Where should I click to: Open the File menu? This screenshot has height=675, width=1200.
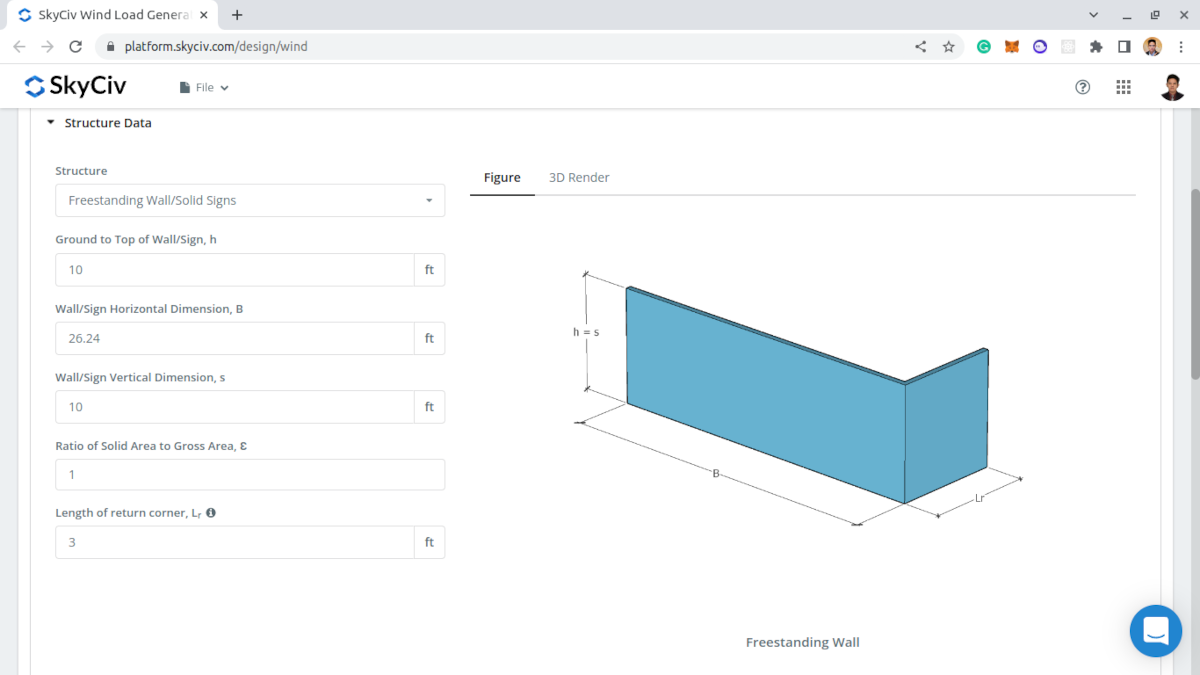pyautogui.click(x=204, y=88)
